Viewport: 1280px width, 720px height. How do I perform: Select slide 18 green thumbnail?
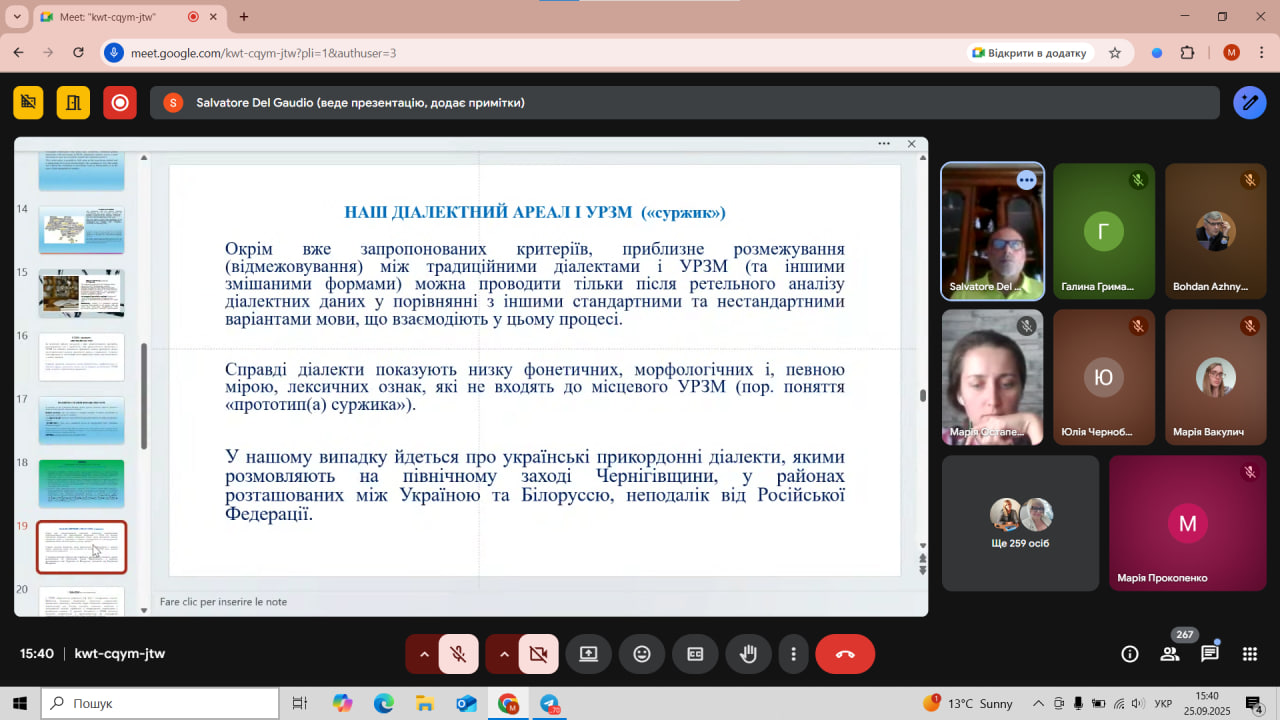81,484
